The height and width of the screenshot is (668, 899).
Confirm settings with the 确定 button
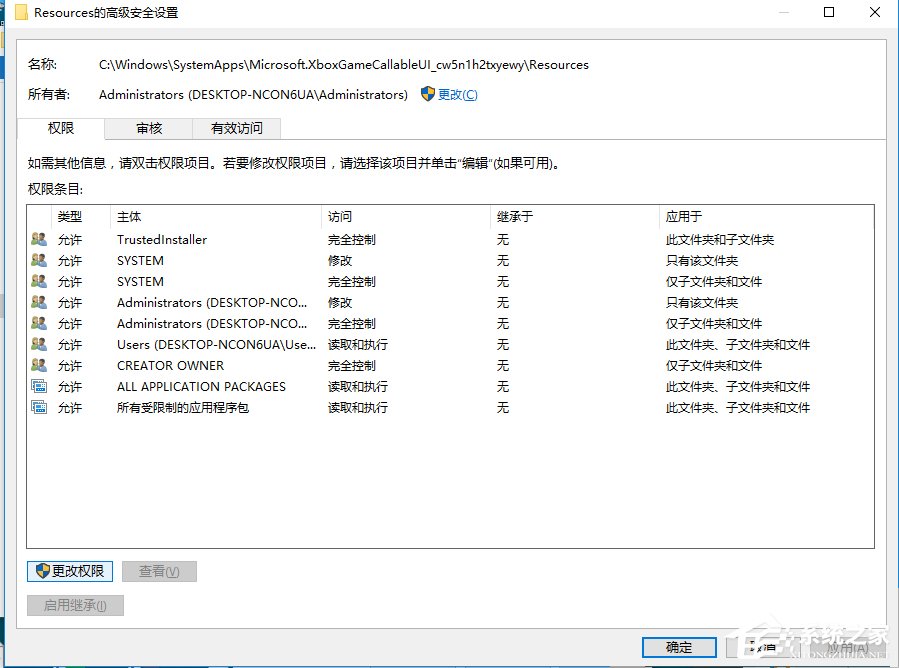coord(678,647)
